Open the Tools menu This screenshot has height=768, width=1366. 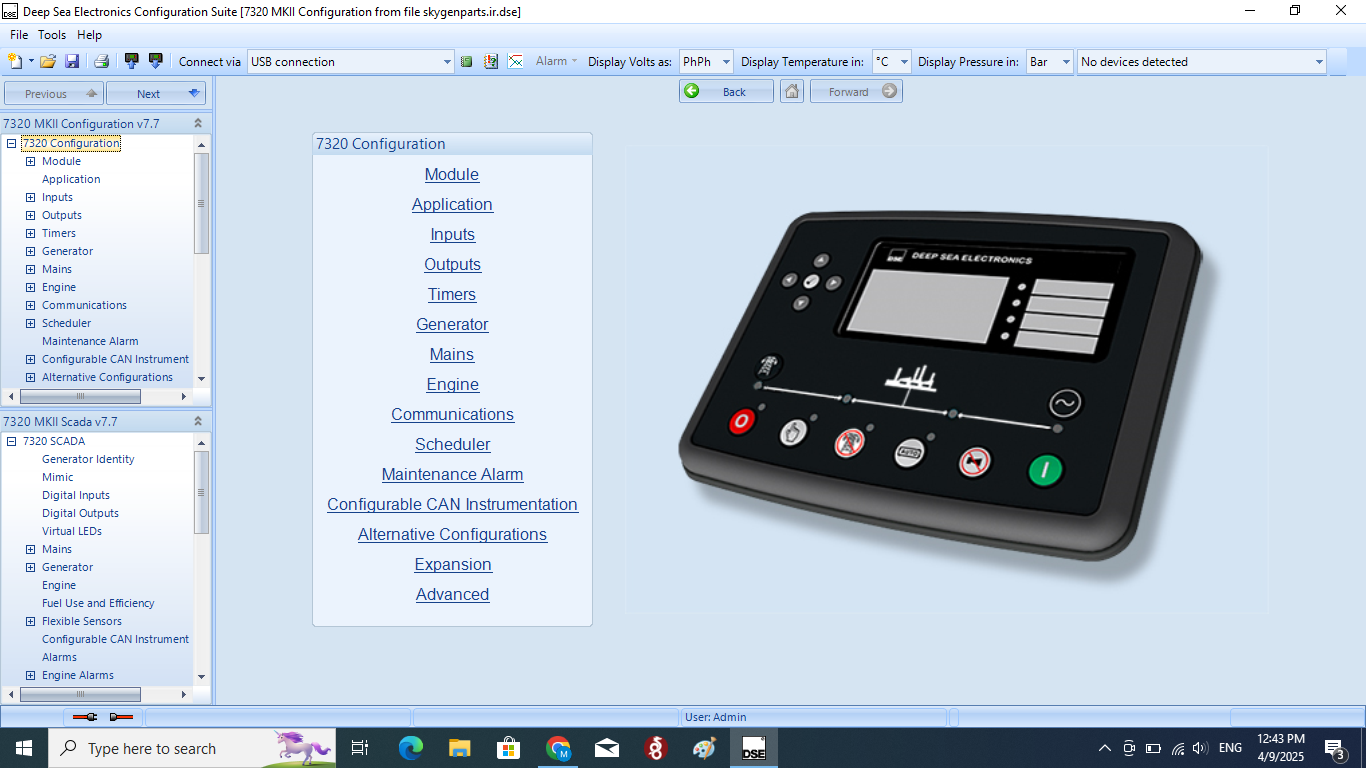point(52,35)
